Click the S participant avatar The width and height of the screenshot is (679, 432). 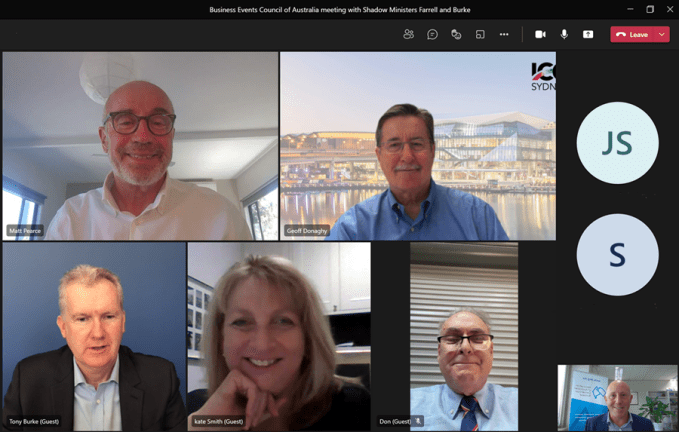point(618,255)
